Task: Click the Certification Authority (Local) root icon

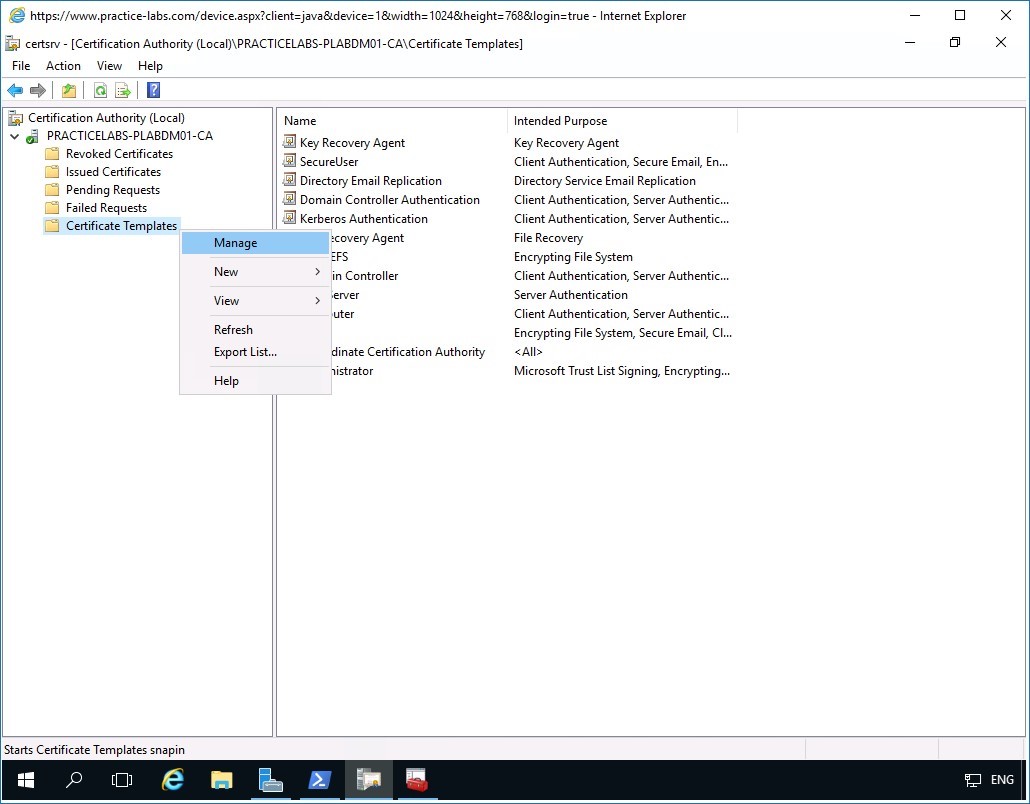Action: 15,118
